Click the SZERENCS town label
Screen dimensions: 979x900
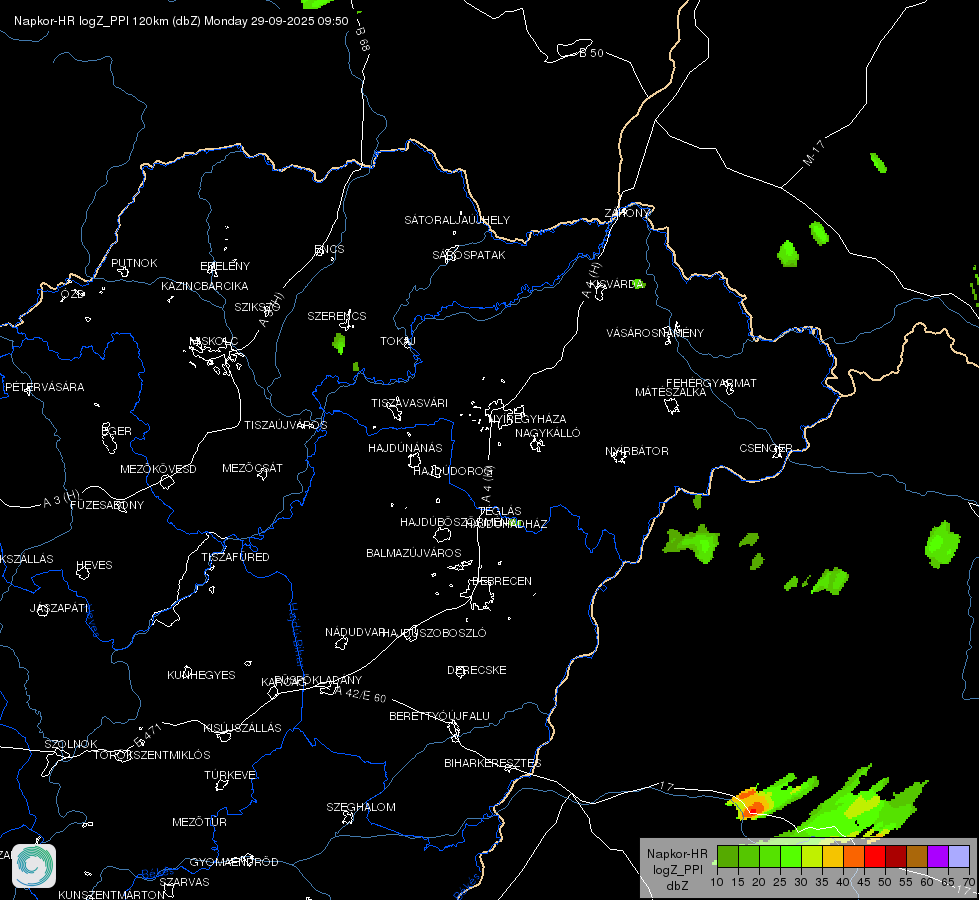point(337,316)
